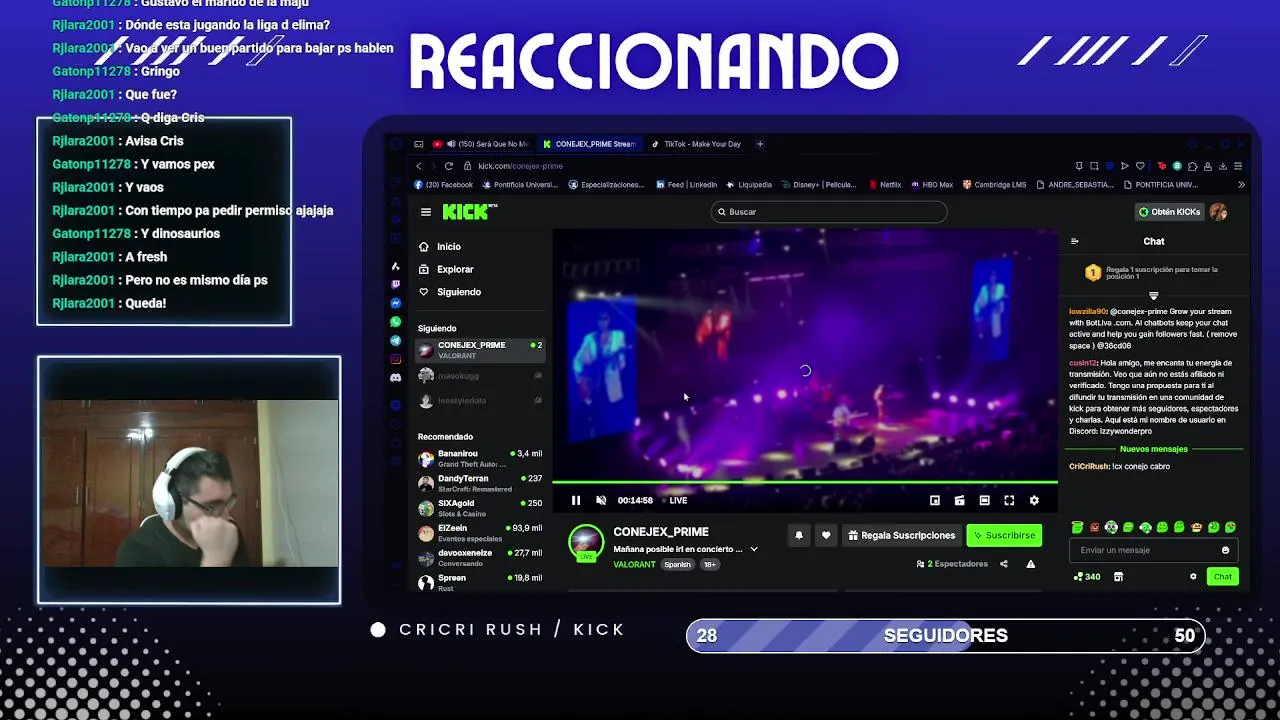Viewport: 1280px width, 720px height.
Task: Toggle the follow heart for CONEJEX_PRIME
Action: [x=826, y=535]
